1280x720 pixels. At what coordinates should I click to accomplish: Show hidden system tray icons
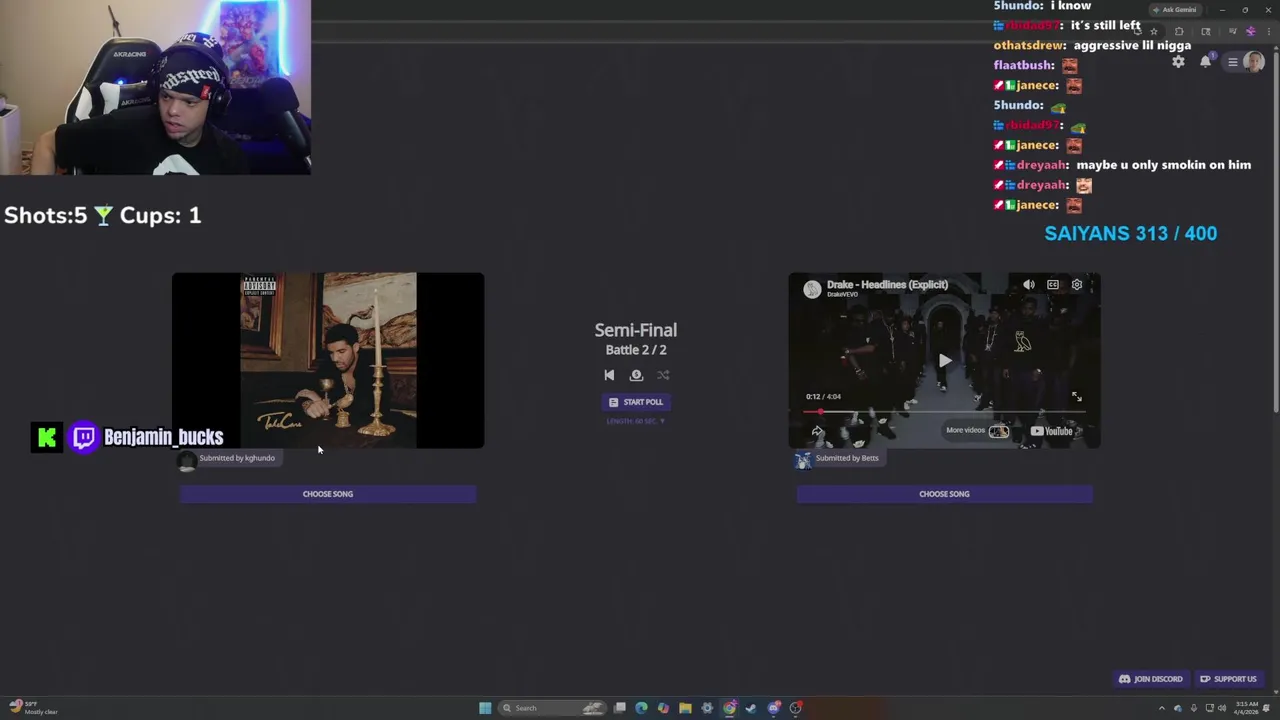click(x=1162, y=708)
